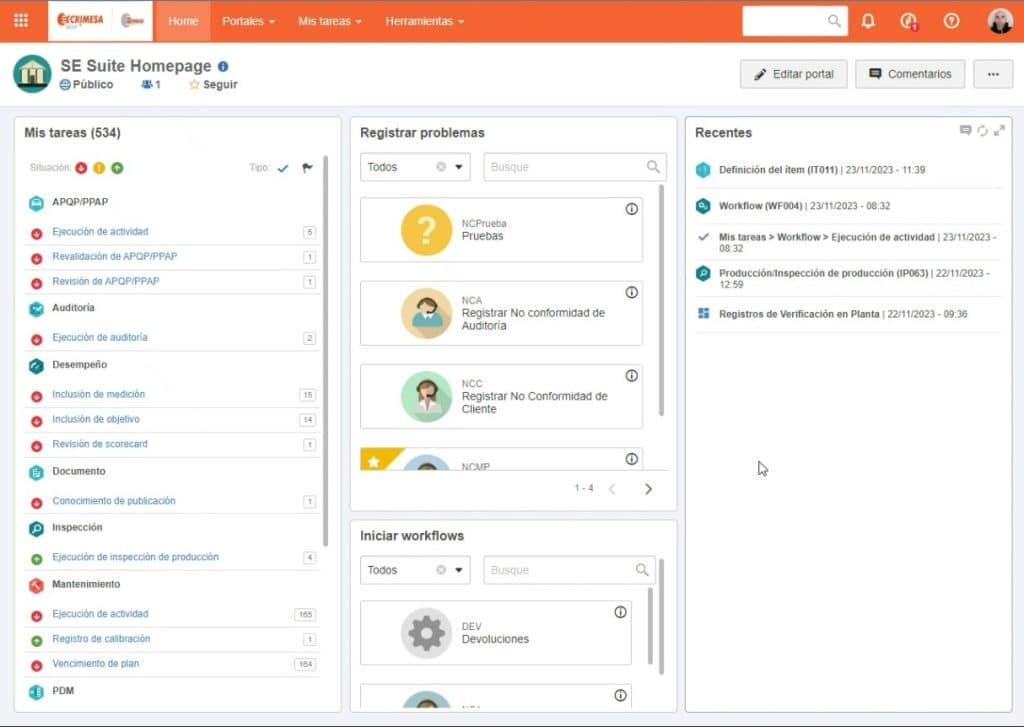This screenshot has width=1024, height=727.
Task: Open Revalidación de APQP/PPAP task
Action: (115, 256)
